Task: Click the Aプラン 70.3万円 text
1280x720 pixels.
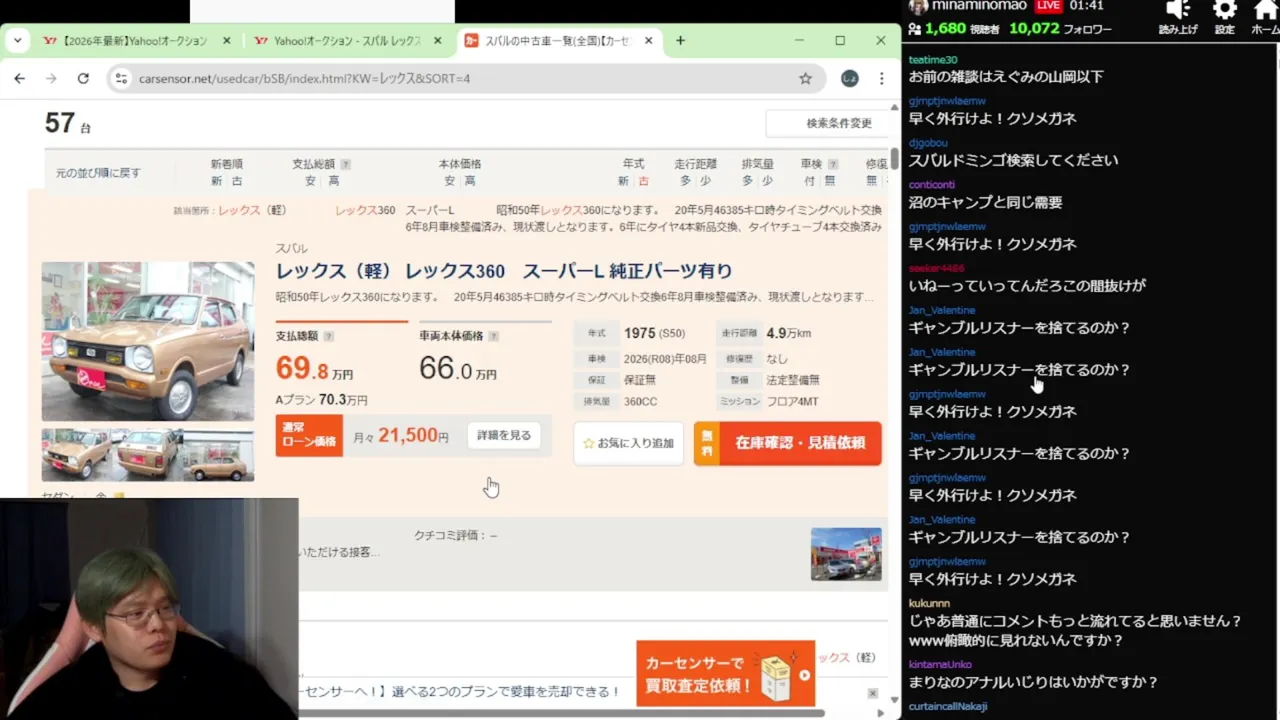Action: pyautogui.click(x=322, y=400)
